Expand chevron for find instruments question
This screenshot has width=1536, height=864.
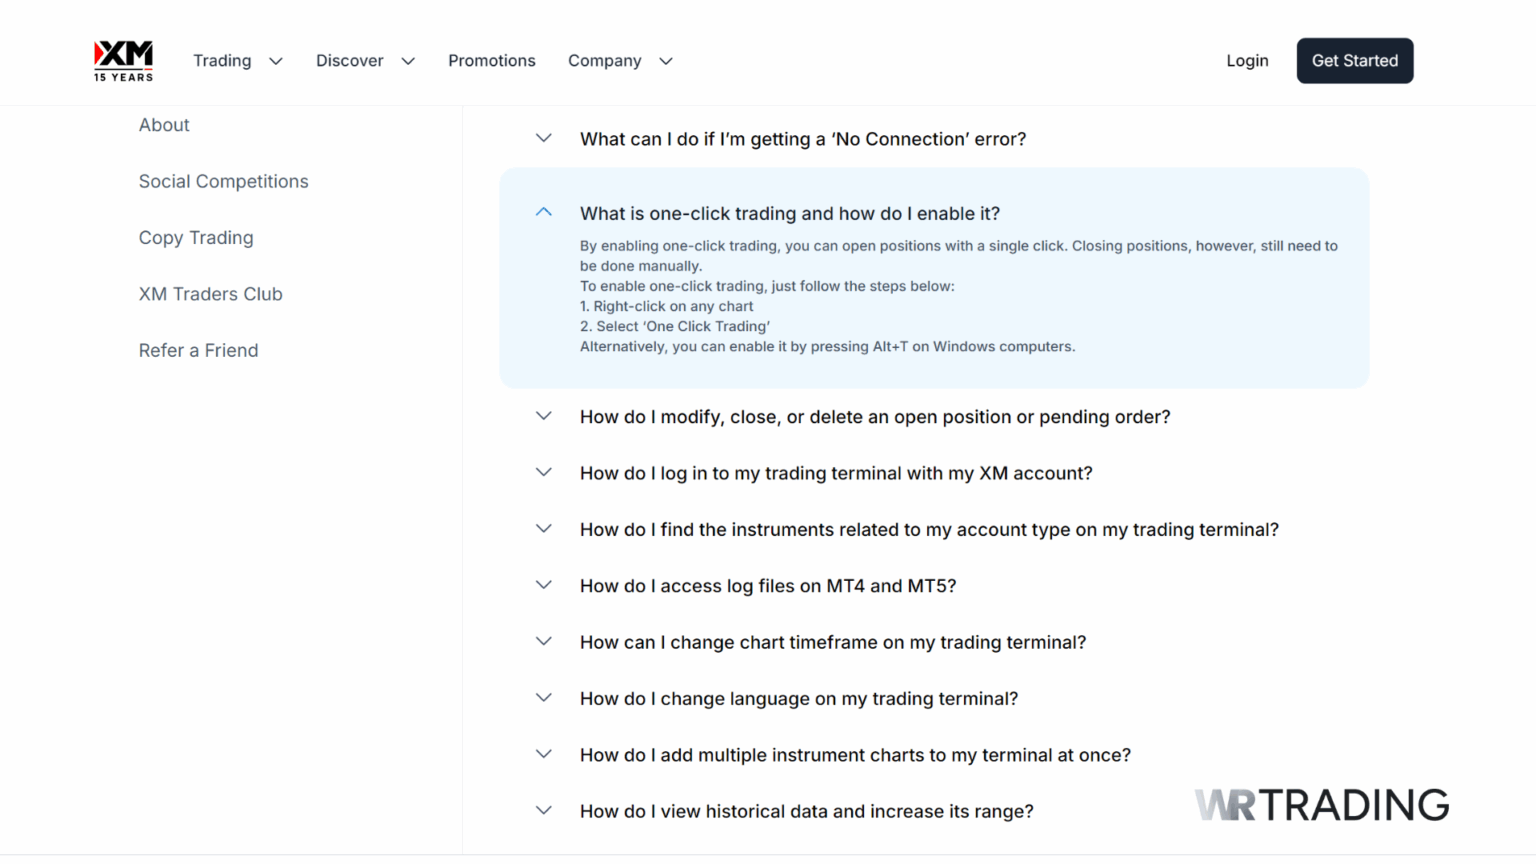[543, 529]
